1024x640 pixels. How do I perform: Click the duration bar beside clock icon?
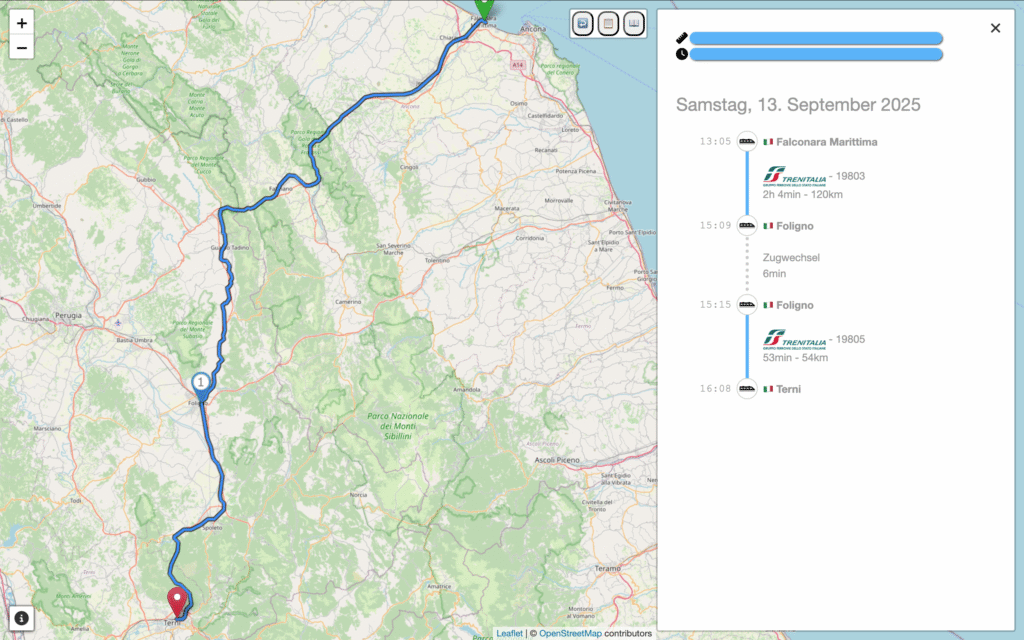point(816,54)
